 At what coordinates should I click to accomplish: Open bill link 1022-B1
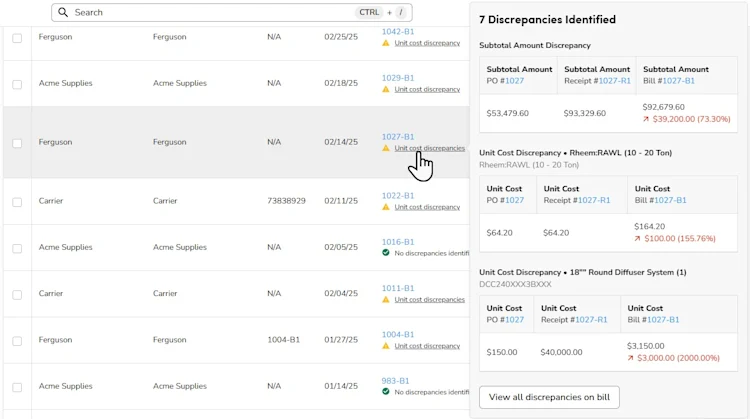tap(398, 196)
